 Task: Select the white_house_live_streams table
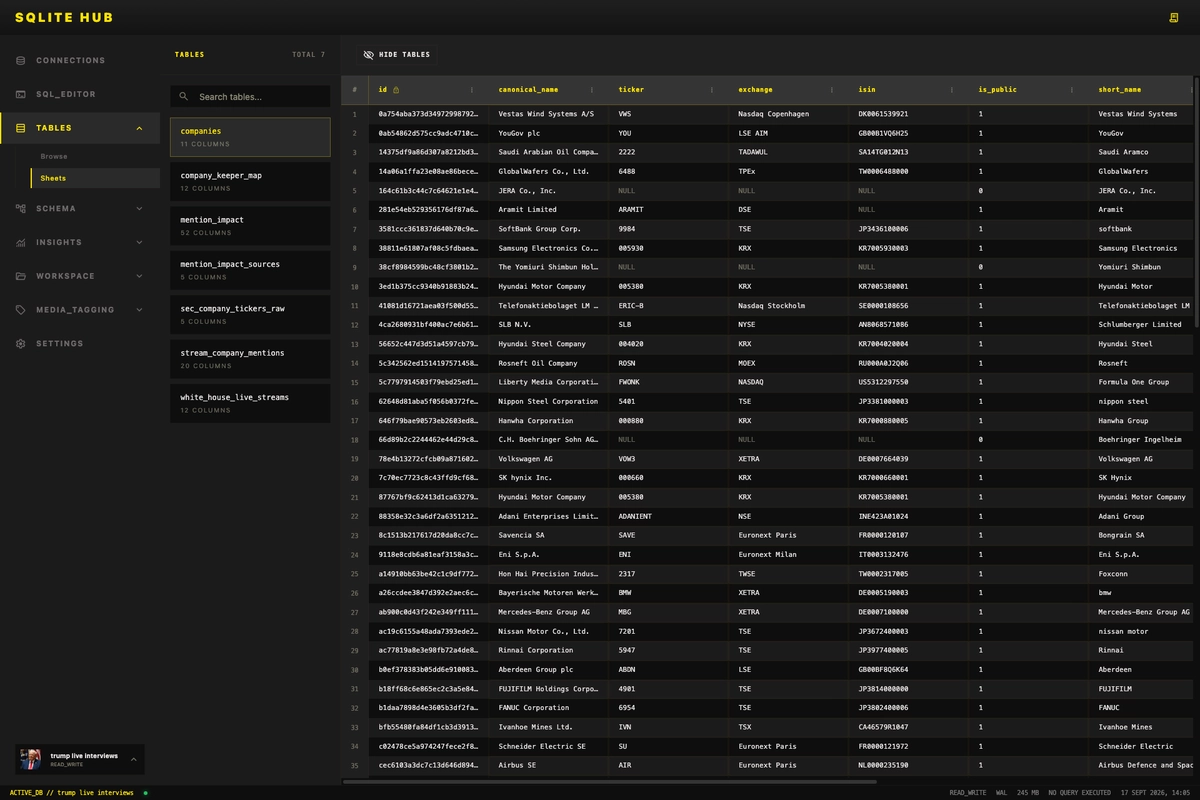[x=250, y=403]
